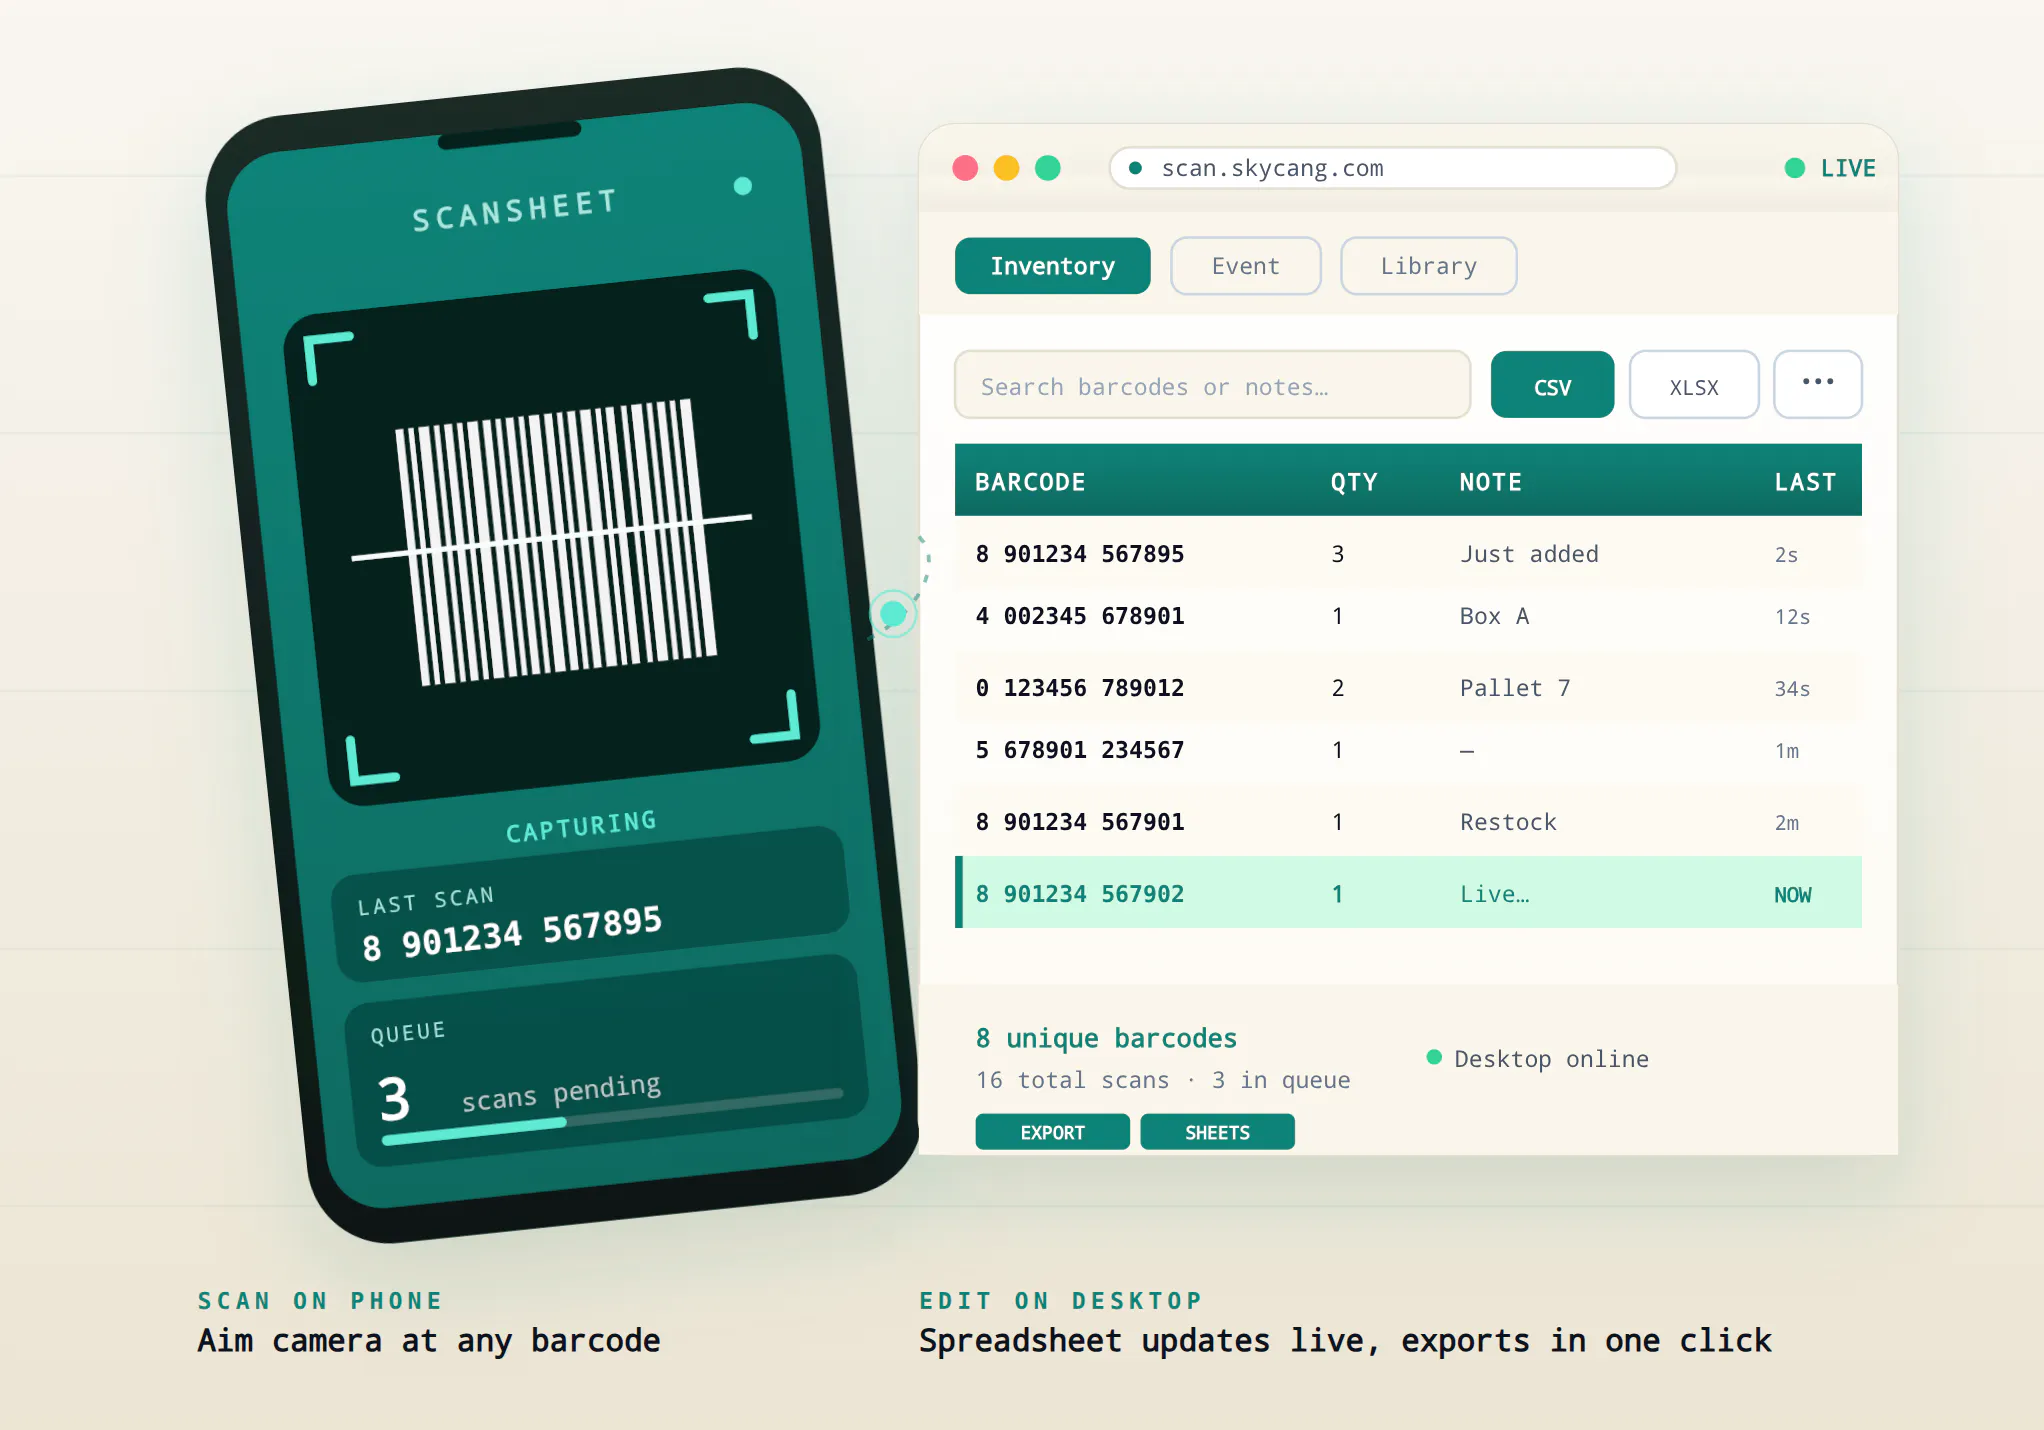Tap the barcode viewfinder on the phone
2044x1430 pixels.
coord(551,537)
